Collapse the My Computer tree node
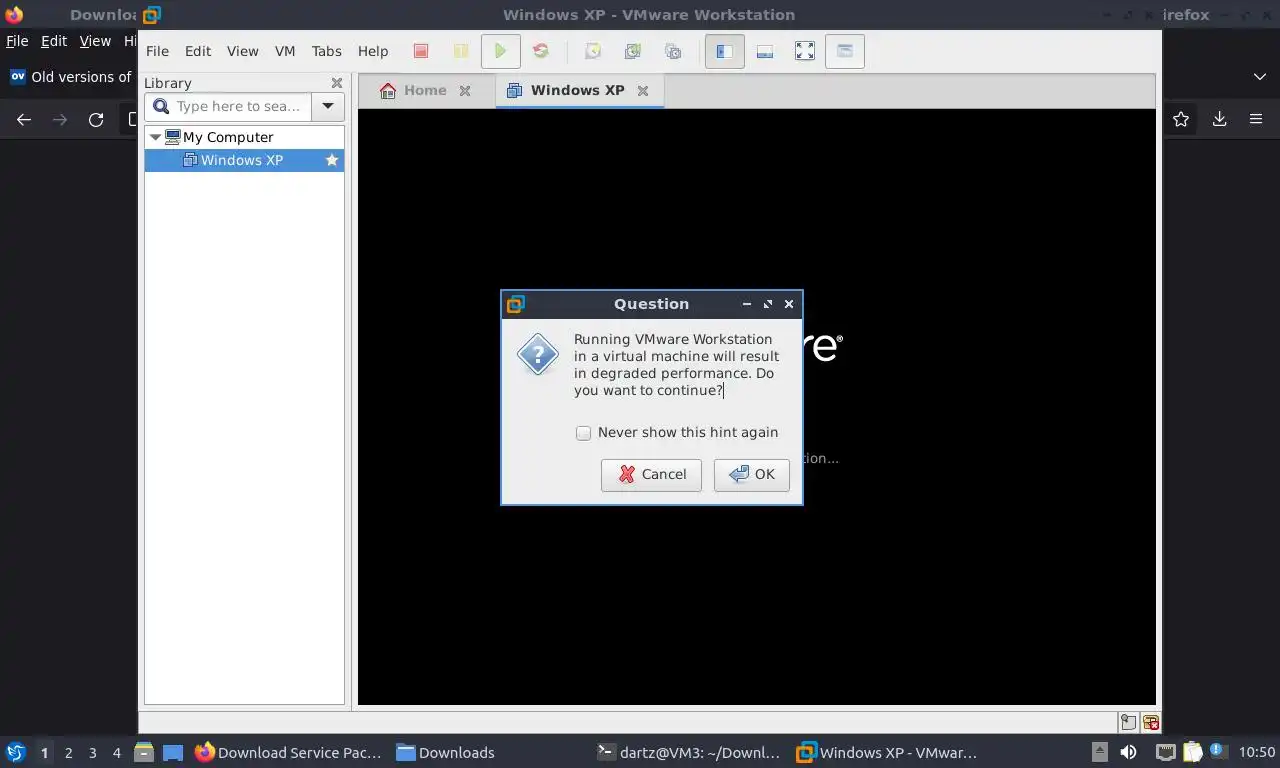Screen dimensions: 1280x768 click(x=155, y=137)
